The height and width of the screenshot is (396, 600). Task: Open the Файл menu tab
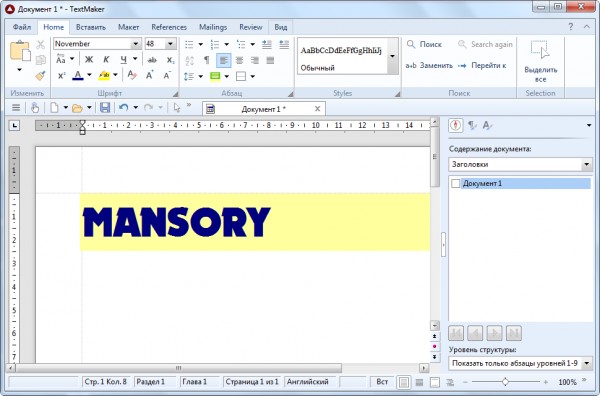click(x=22, y=27)
